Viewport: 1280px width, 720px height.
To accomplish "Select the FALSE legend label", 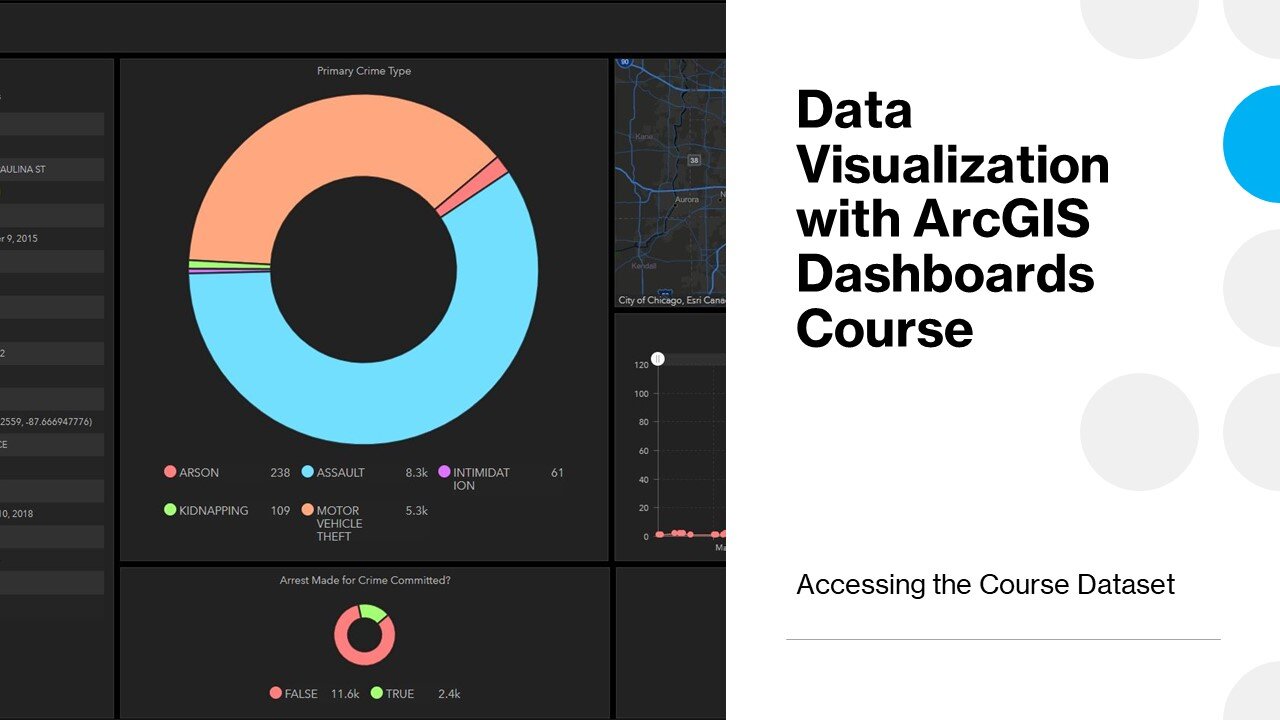I will point(301,694).
